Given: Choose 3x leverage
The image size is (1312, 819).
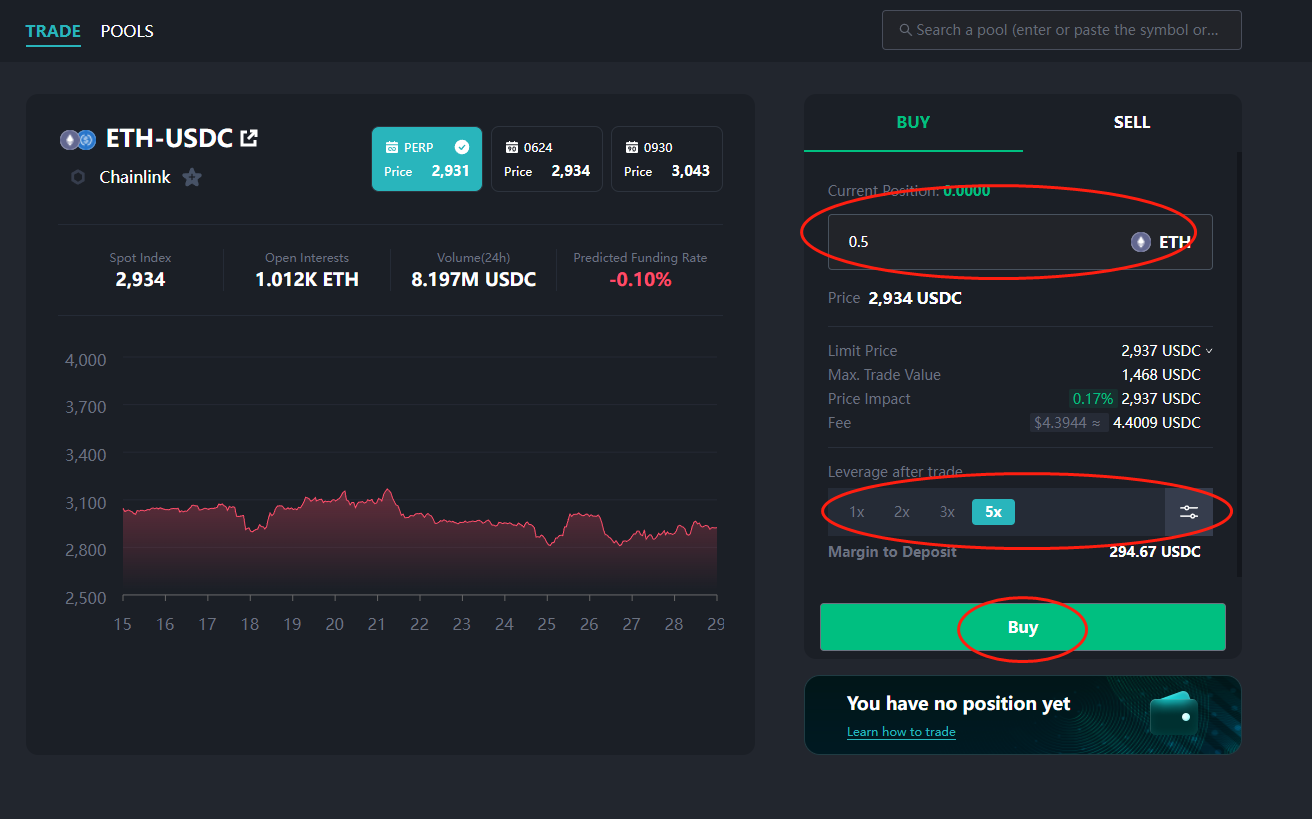Looking at the screenshot, I should [x=947, y=512].
